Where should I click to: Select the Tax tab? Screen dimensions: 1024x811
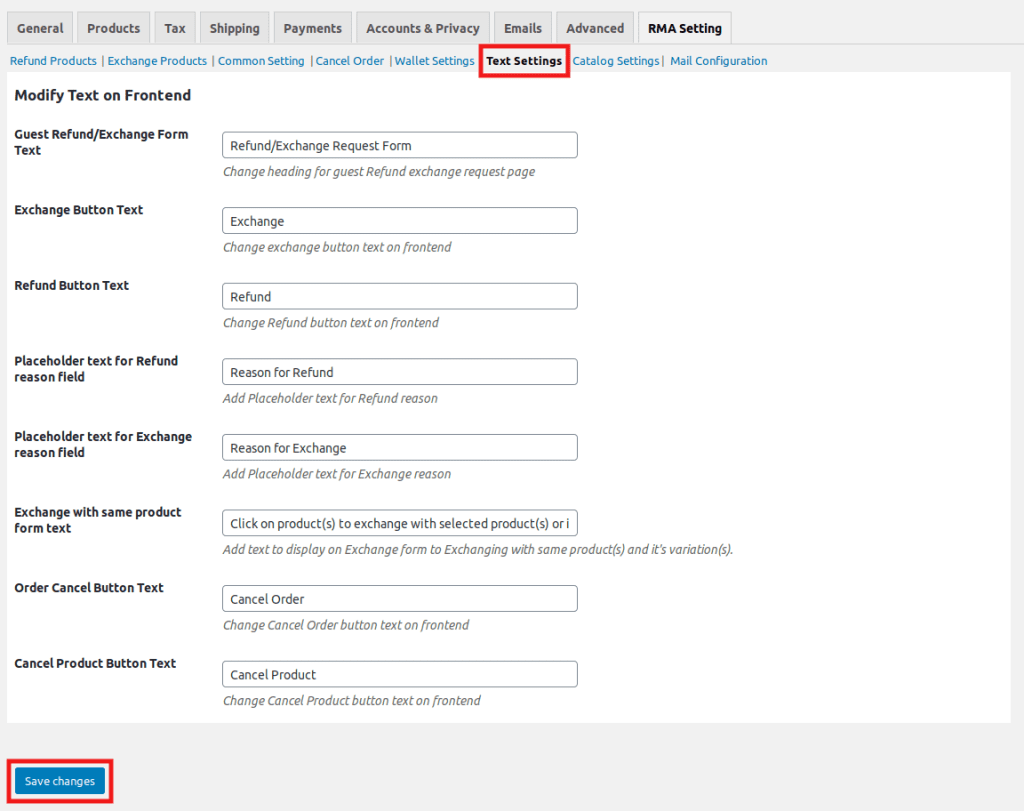click(174, 27)
